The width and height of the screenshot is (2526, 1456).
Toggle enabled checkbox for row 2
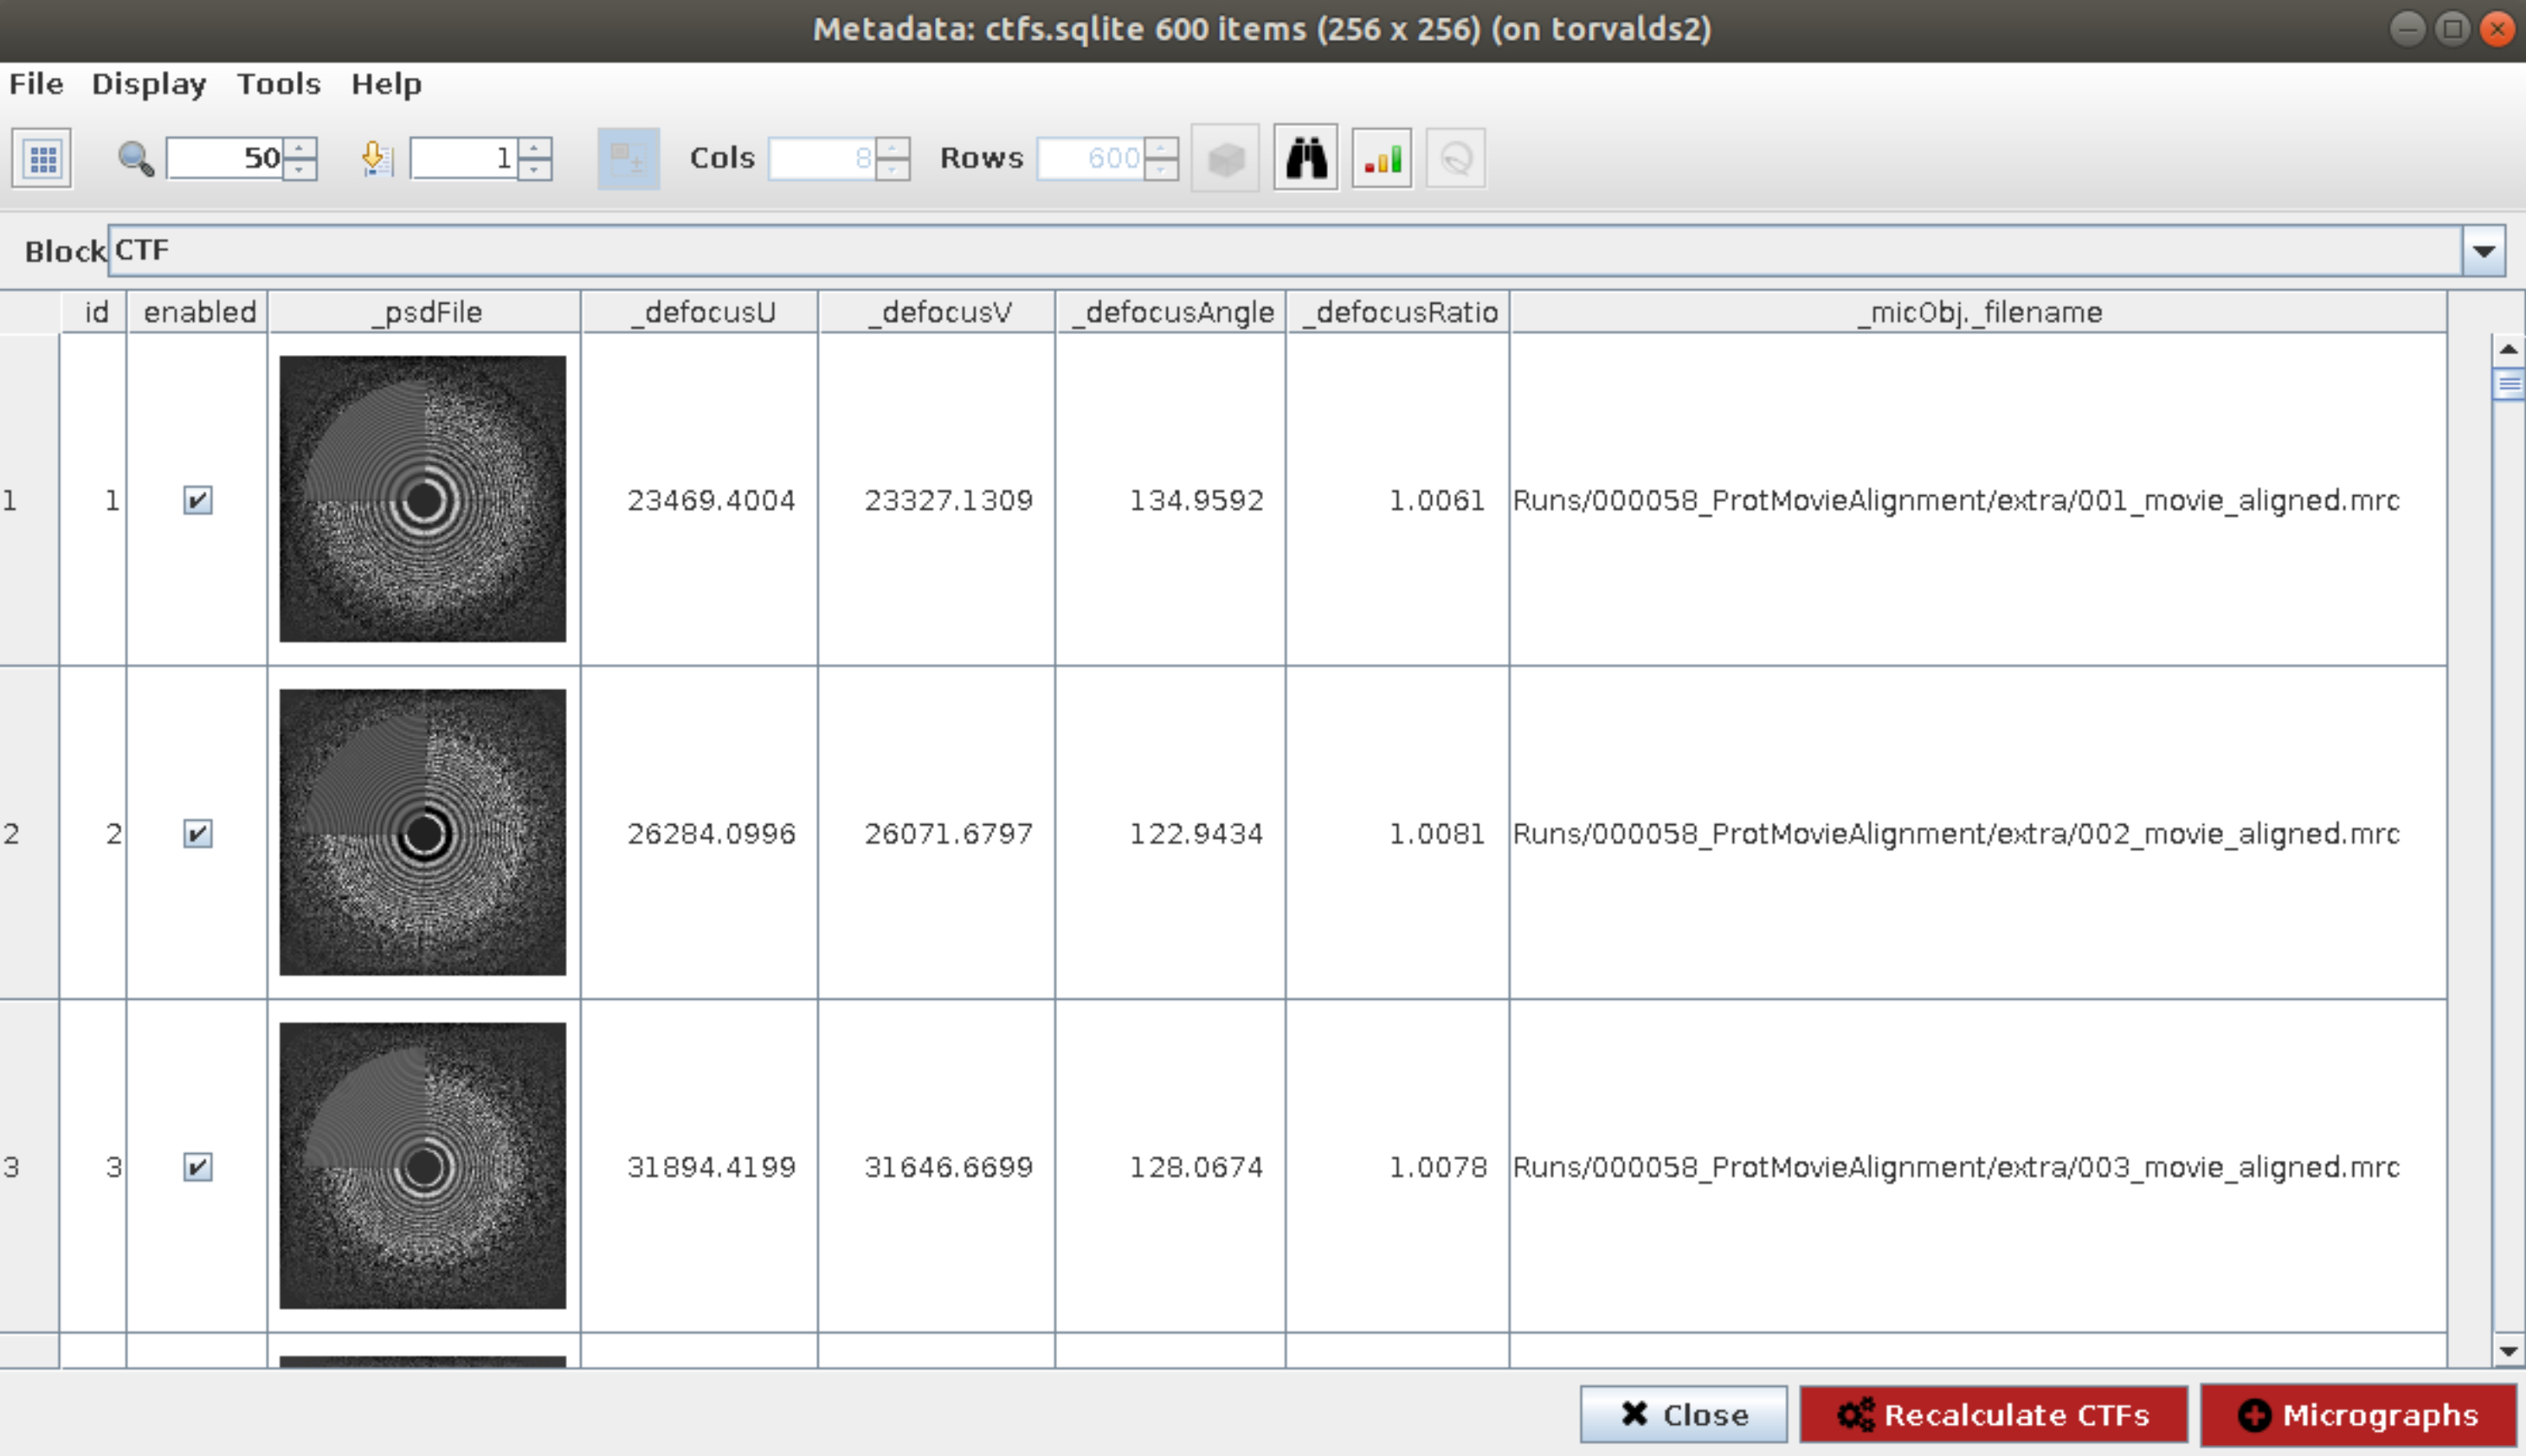coord(198,833)
